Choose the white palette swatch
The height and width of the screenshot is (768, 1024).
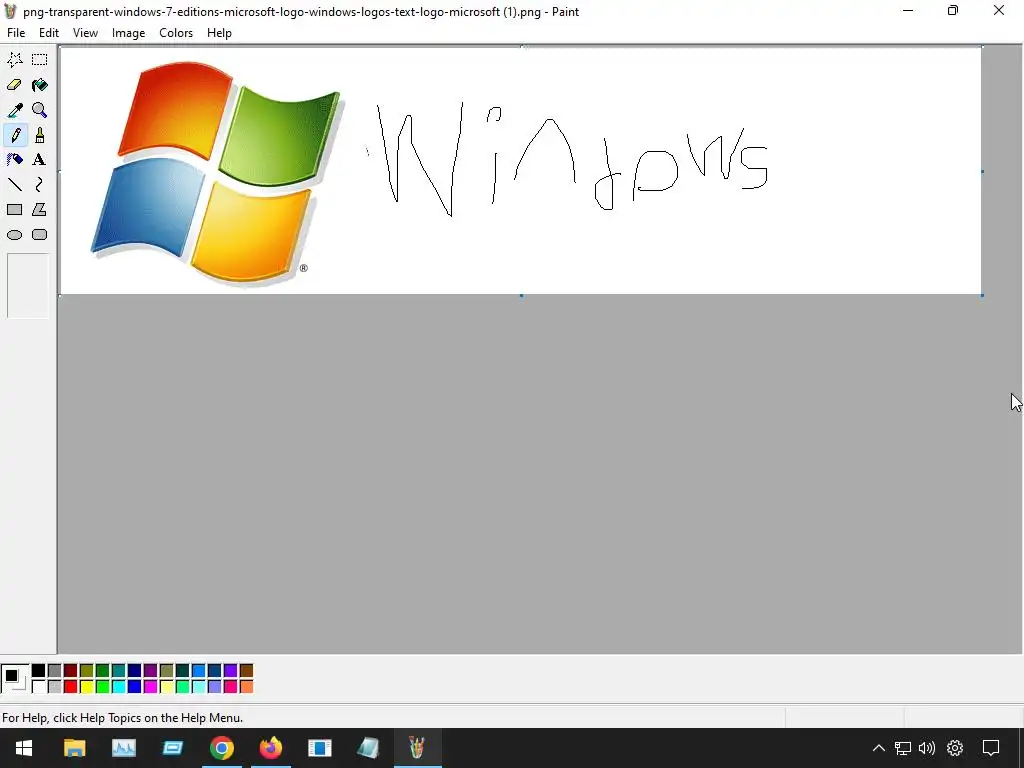click(x=39, y=686)
